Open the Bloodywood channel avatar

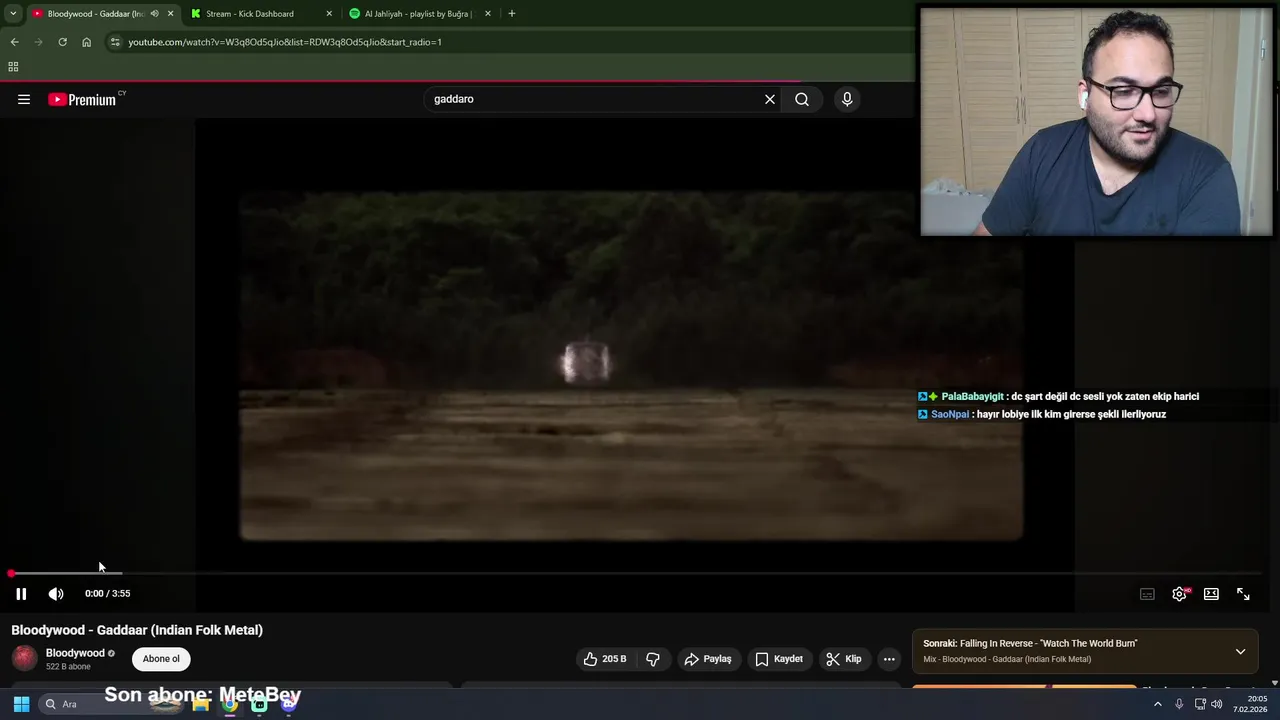pyautogui.click(x=24, y=658)
